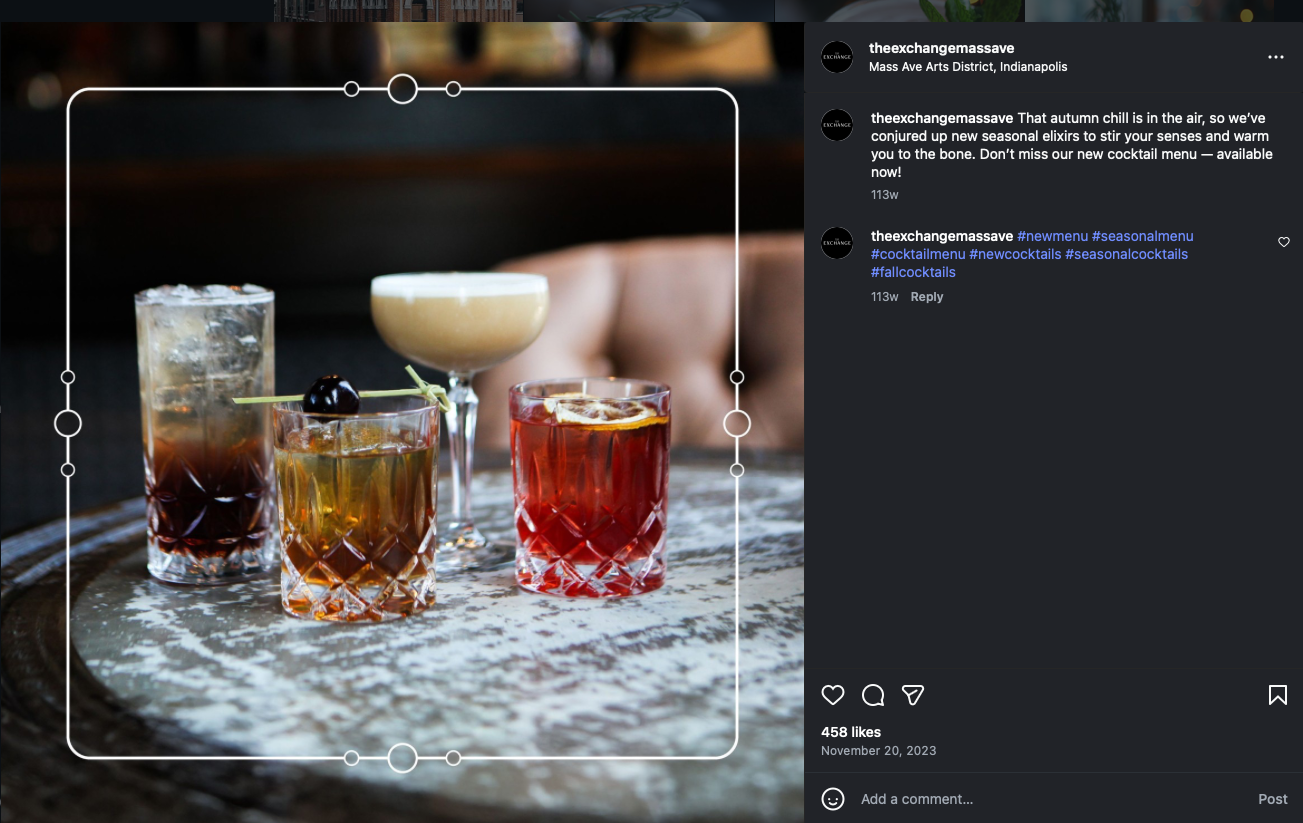Open the #newcocktails hashtag
Screen dimensions: 1303x823
(x=1015, y=254)
